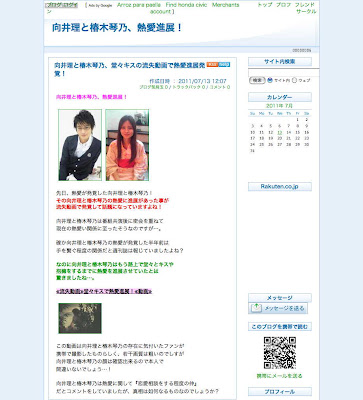This screenshot has width=363, height=400.
Task: Click into the site search text field
Action: tap(283, 73)
